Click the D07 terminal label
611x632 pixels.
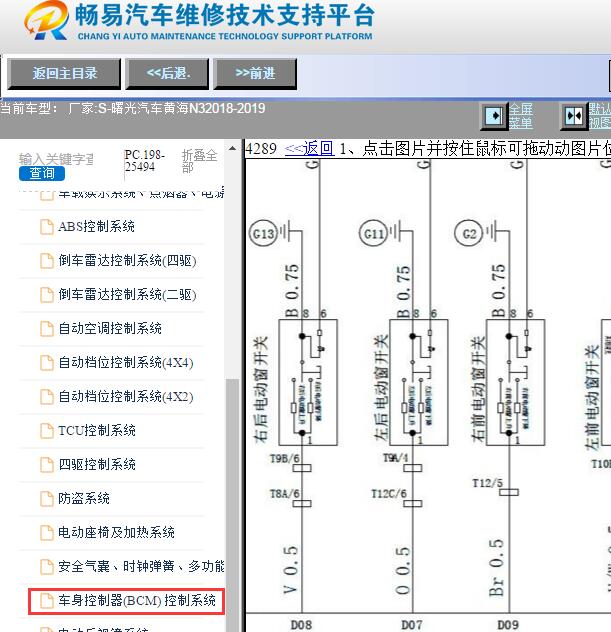click(x=411, y=625)
